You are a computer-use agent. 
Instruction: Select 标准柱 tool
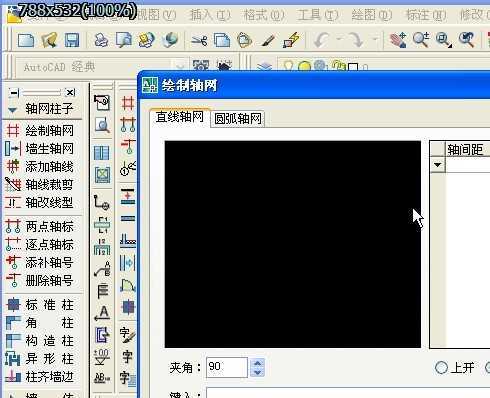[40, 305]
